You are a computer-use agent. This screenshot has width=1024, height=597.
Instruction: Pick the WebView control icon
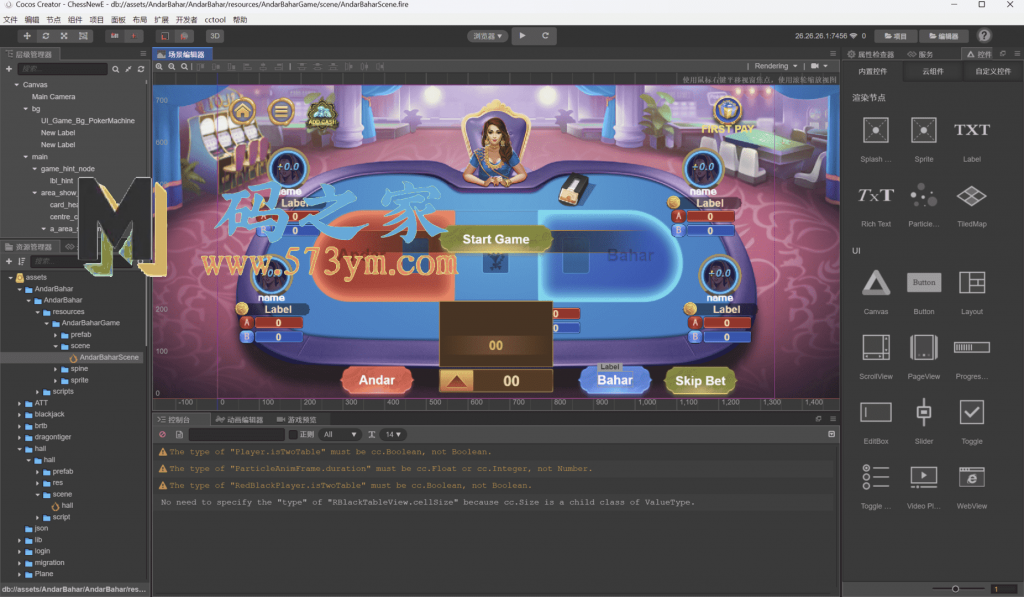point(972,477)
